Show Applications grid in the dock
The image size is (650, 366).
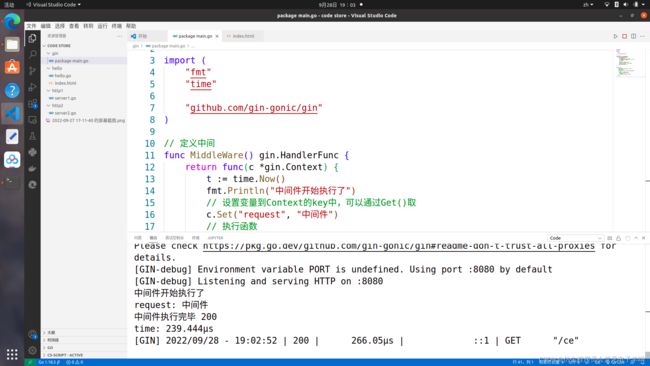click(x=12, y=354)
